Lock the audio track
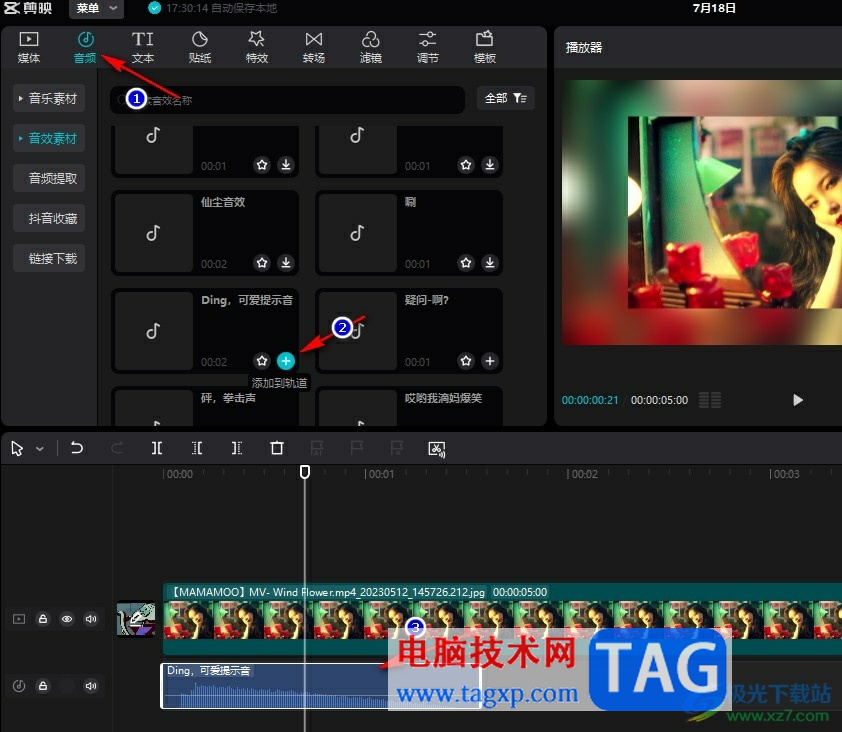The image size is (842, 732). (43, 686)
